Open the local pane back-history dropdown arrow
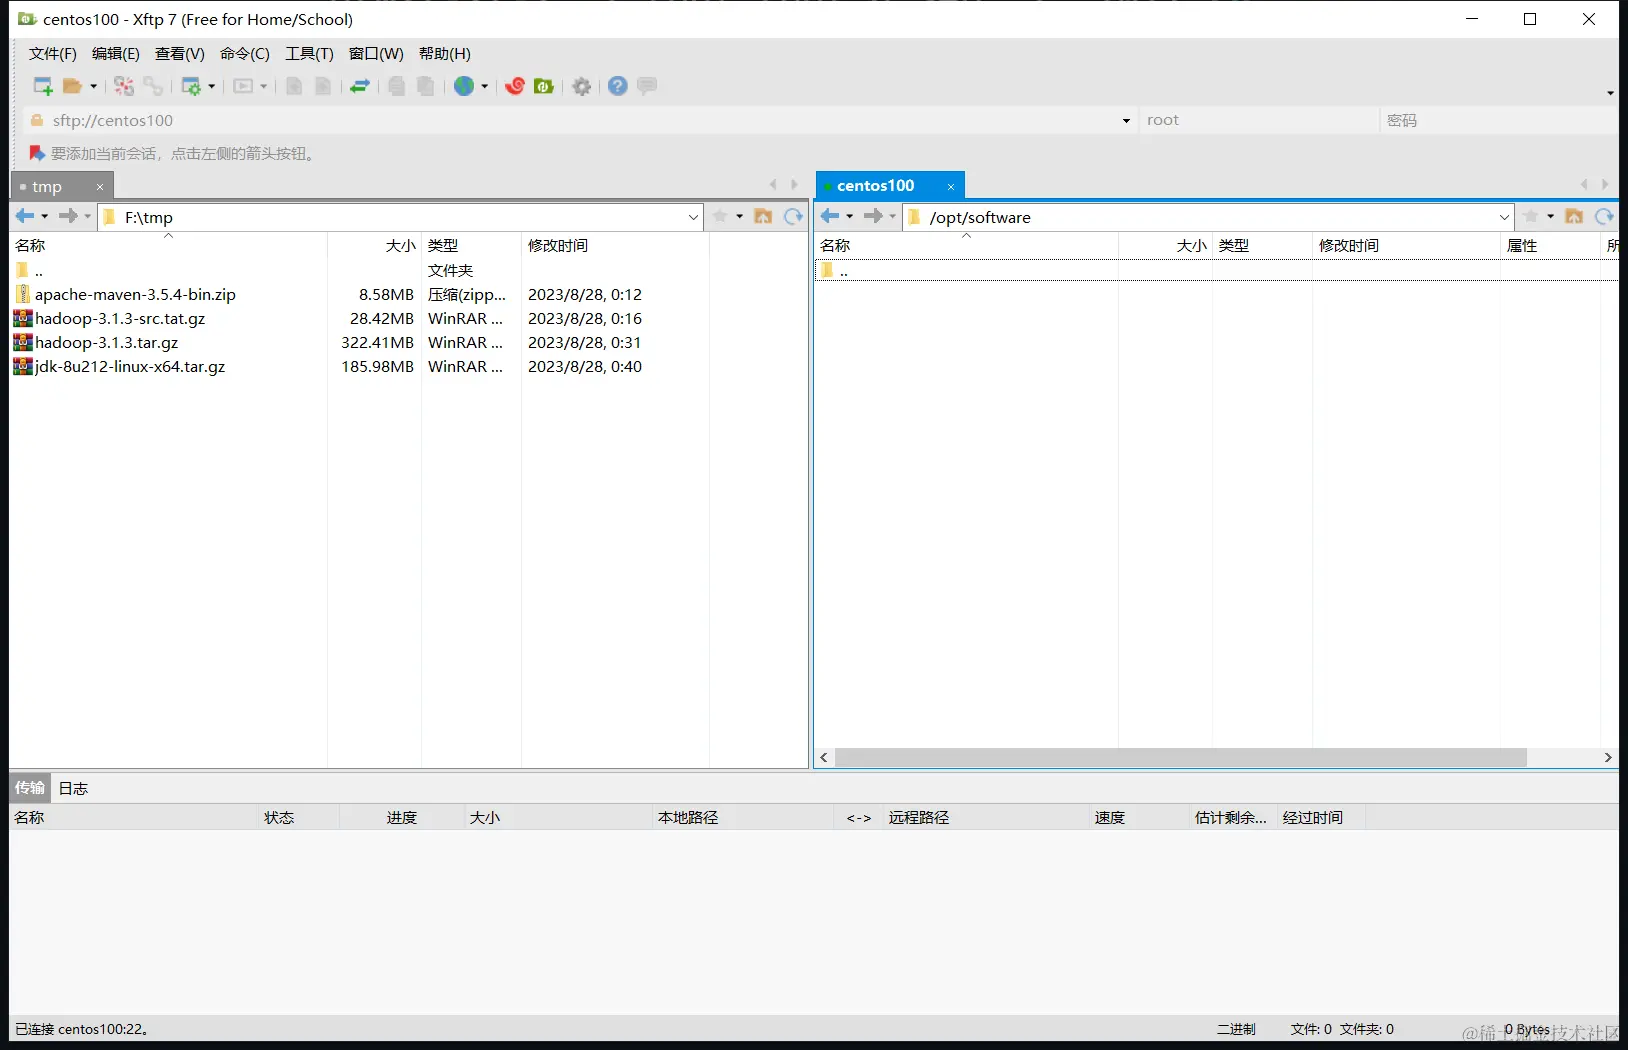Image resolution: width=1628 pixels, height=1050 pixels. pos(45,216)
